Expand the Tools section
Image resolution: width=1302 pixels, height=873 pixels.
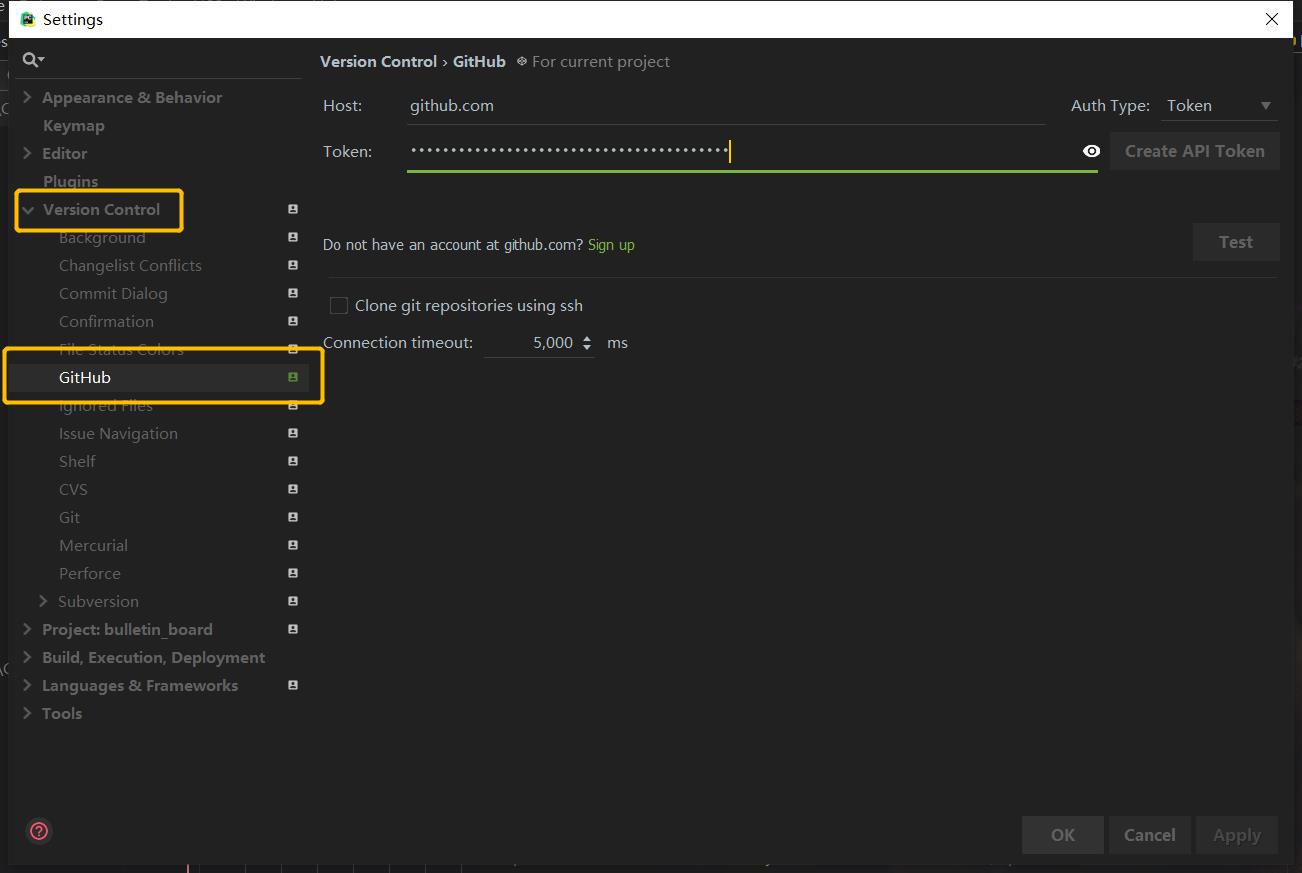28,713
